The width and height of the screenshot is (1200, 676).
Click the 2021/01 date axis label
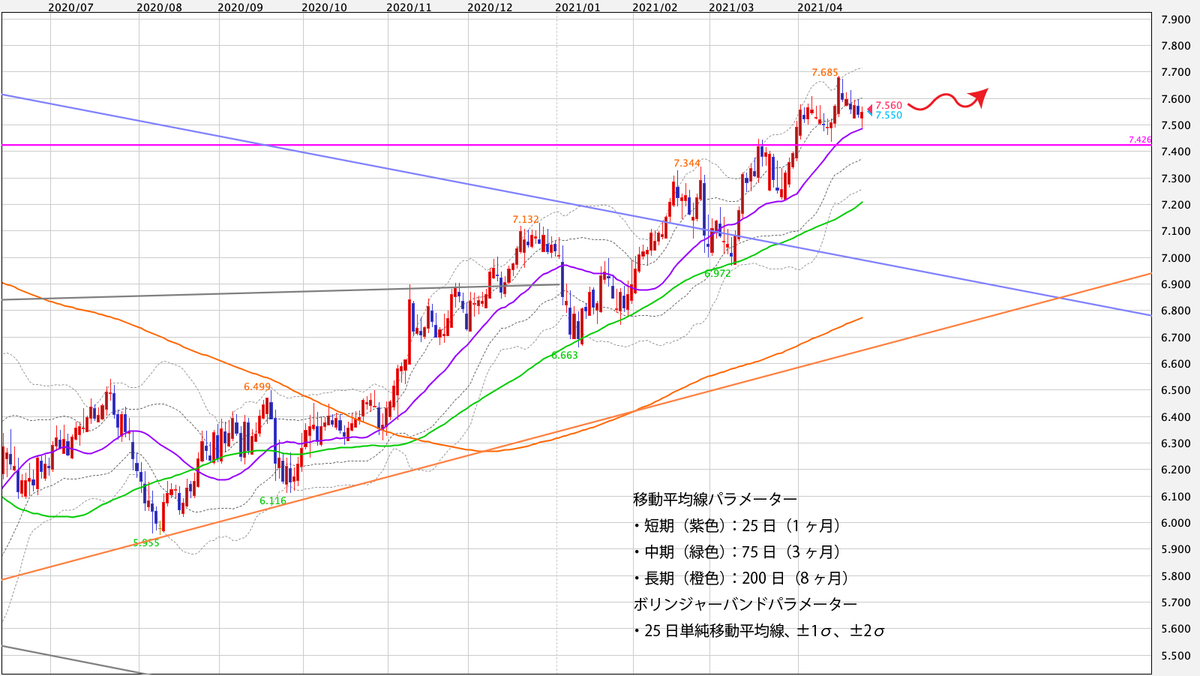tap(578, 6)
